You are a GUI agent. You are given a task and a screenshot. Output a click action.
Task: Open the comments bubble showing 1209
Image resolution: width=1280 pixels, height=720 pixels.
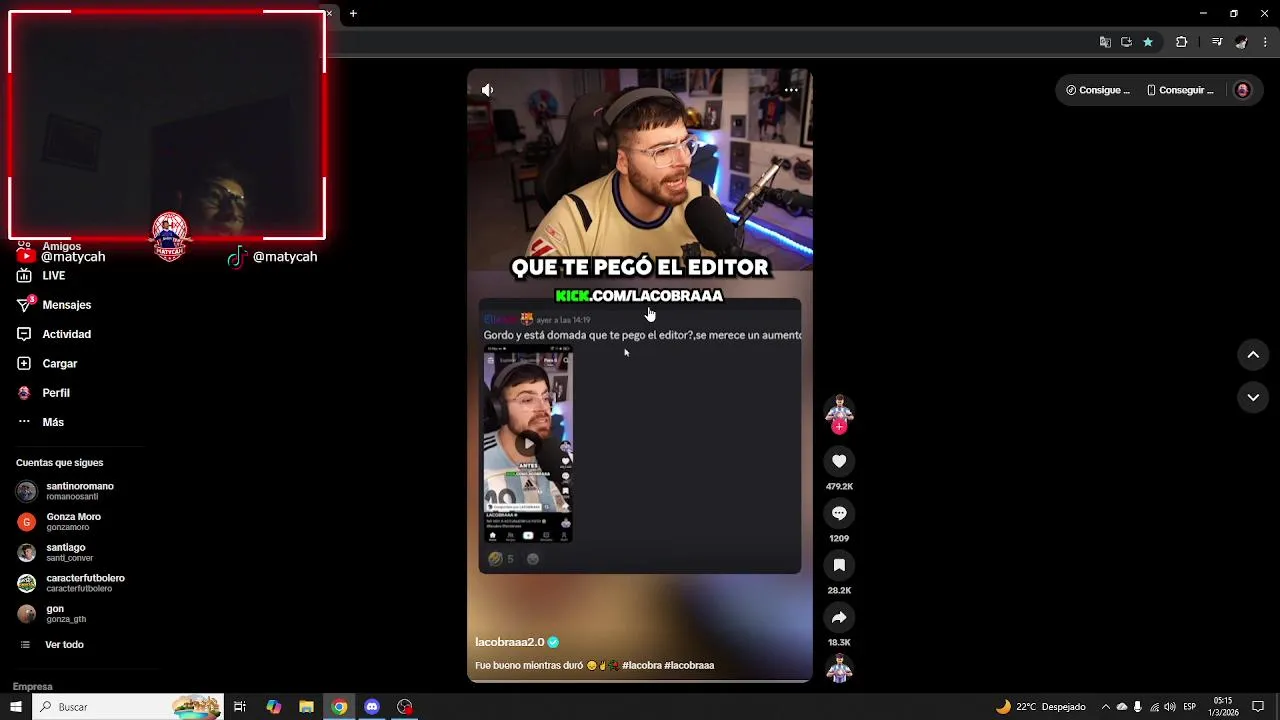pos(839,513)
